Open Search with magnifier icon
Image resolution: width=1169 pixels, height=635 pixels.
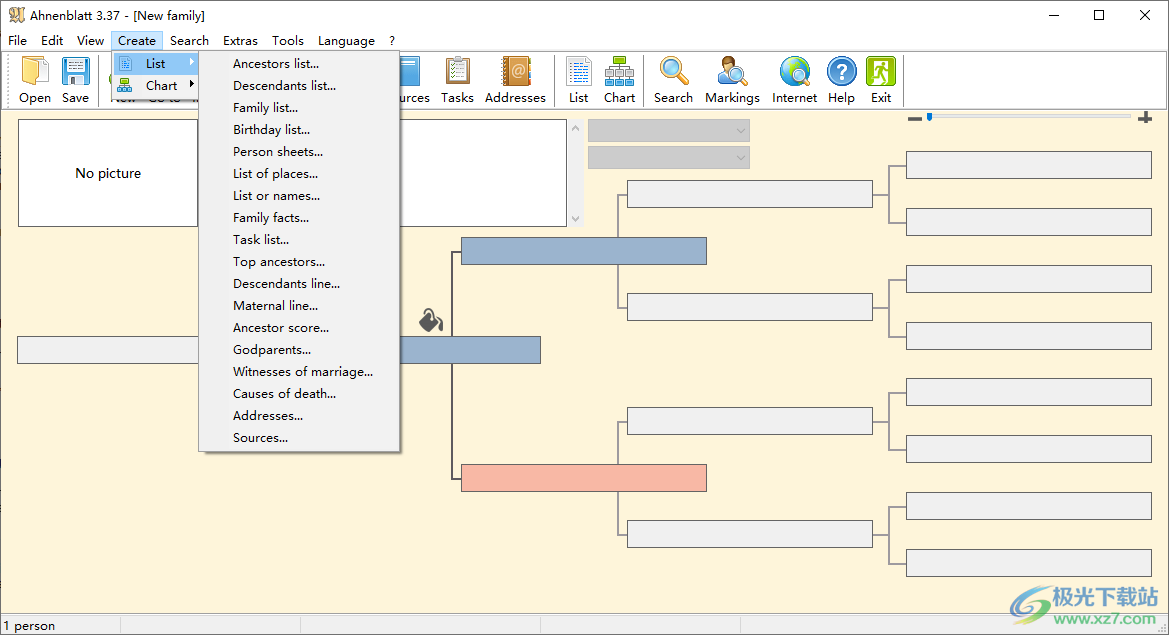click(673, 80)
